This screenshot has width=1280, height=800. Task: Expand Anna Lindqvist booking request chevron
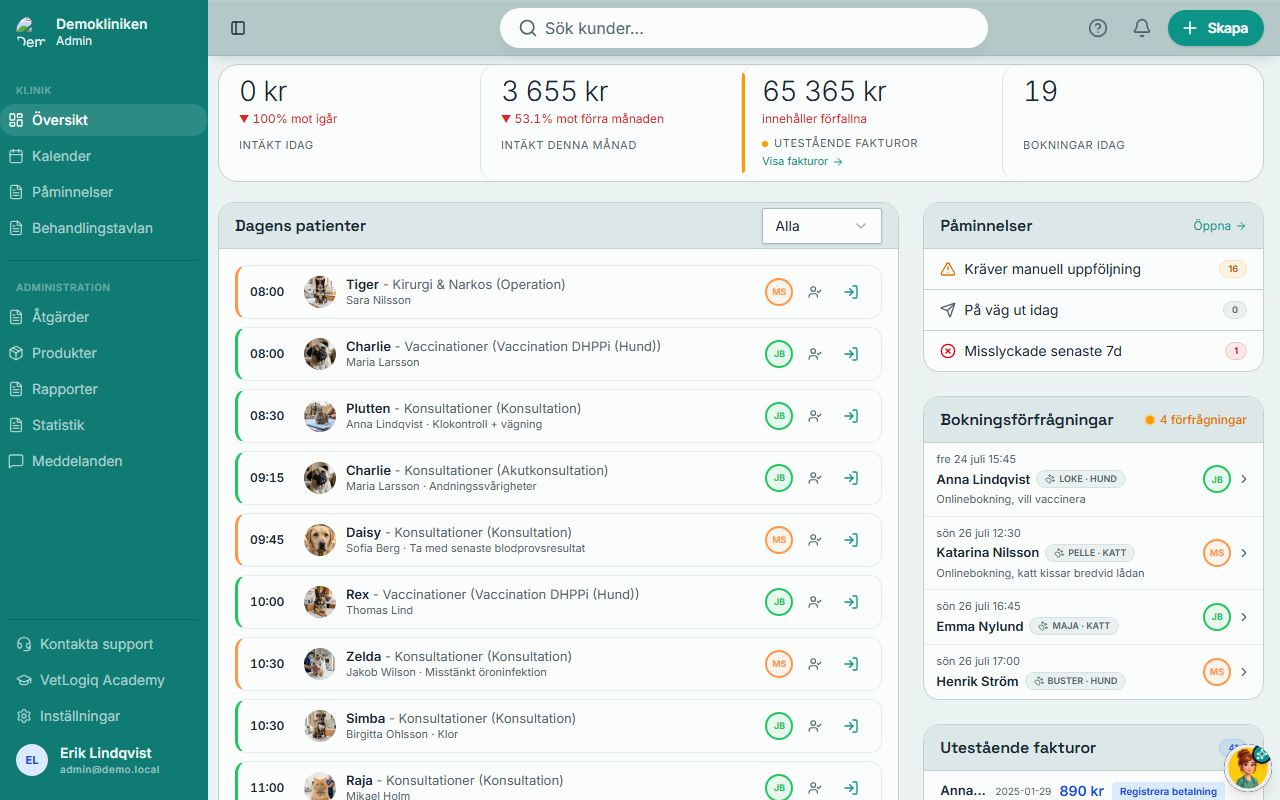(1244, 479)
